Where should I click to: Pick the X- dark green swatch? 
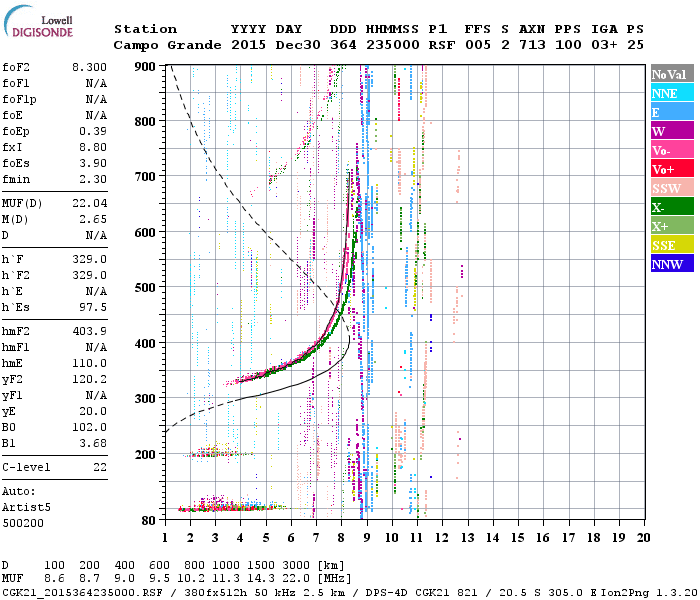672,207
